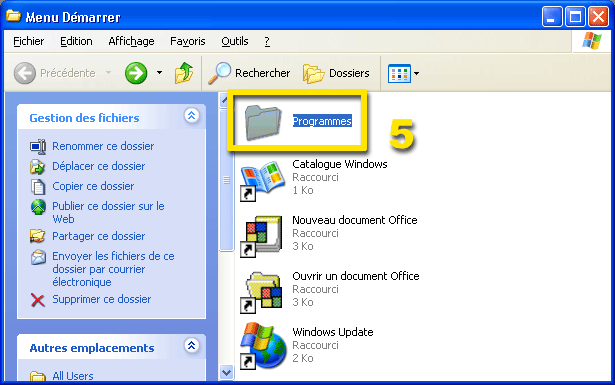The image size is (615, 385).
Task: Maximize the Menu Démarrer window
Action: [575, 17]
